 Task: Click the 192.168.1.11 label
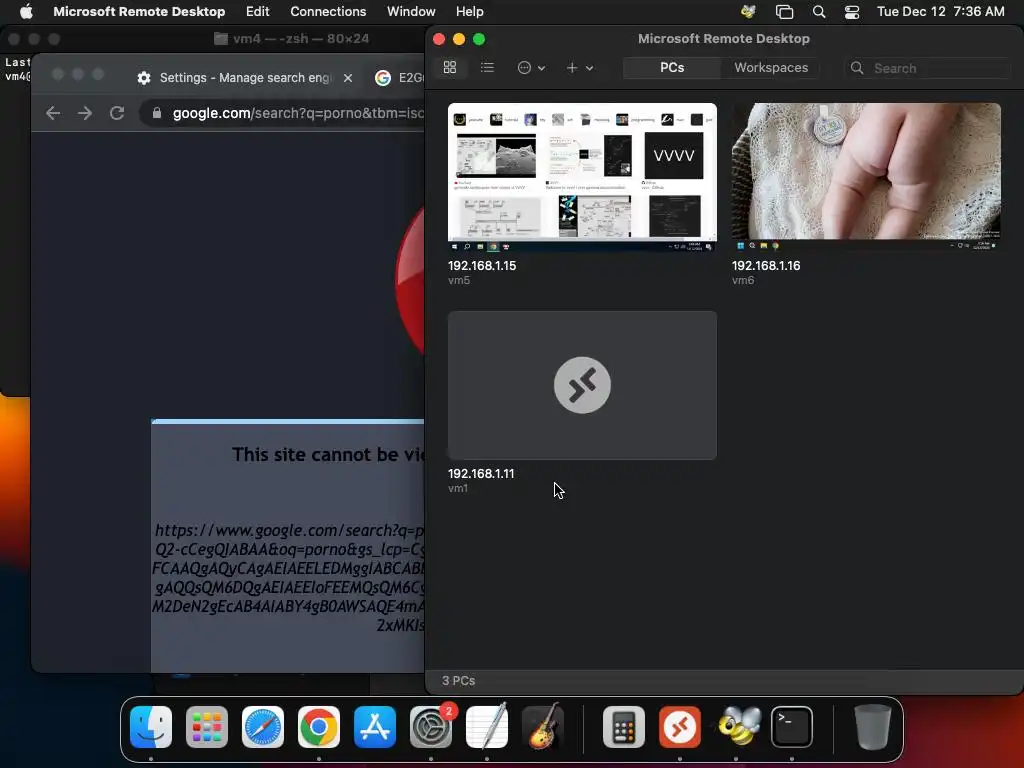pos(481,473)
